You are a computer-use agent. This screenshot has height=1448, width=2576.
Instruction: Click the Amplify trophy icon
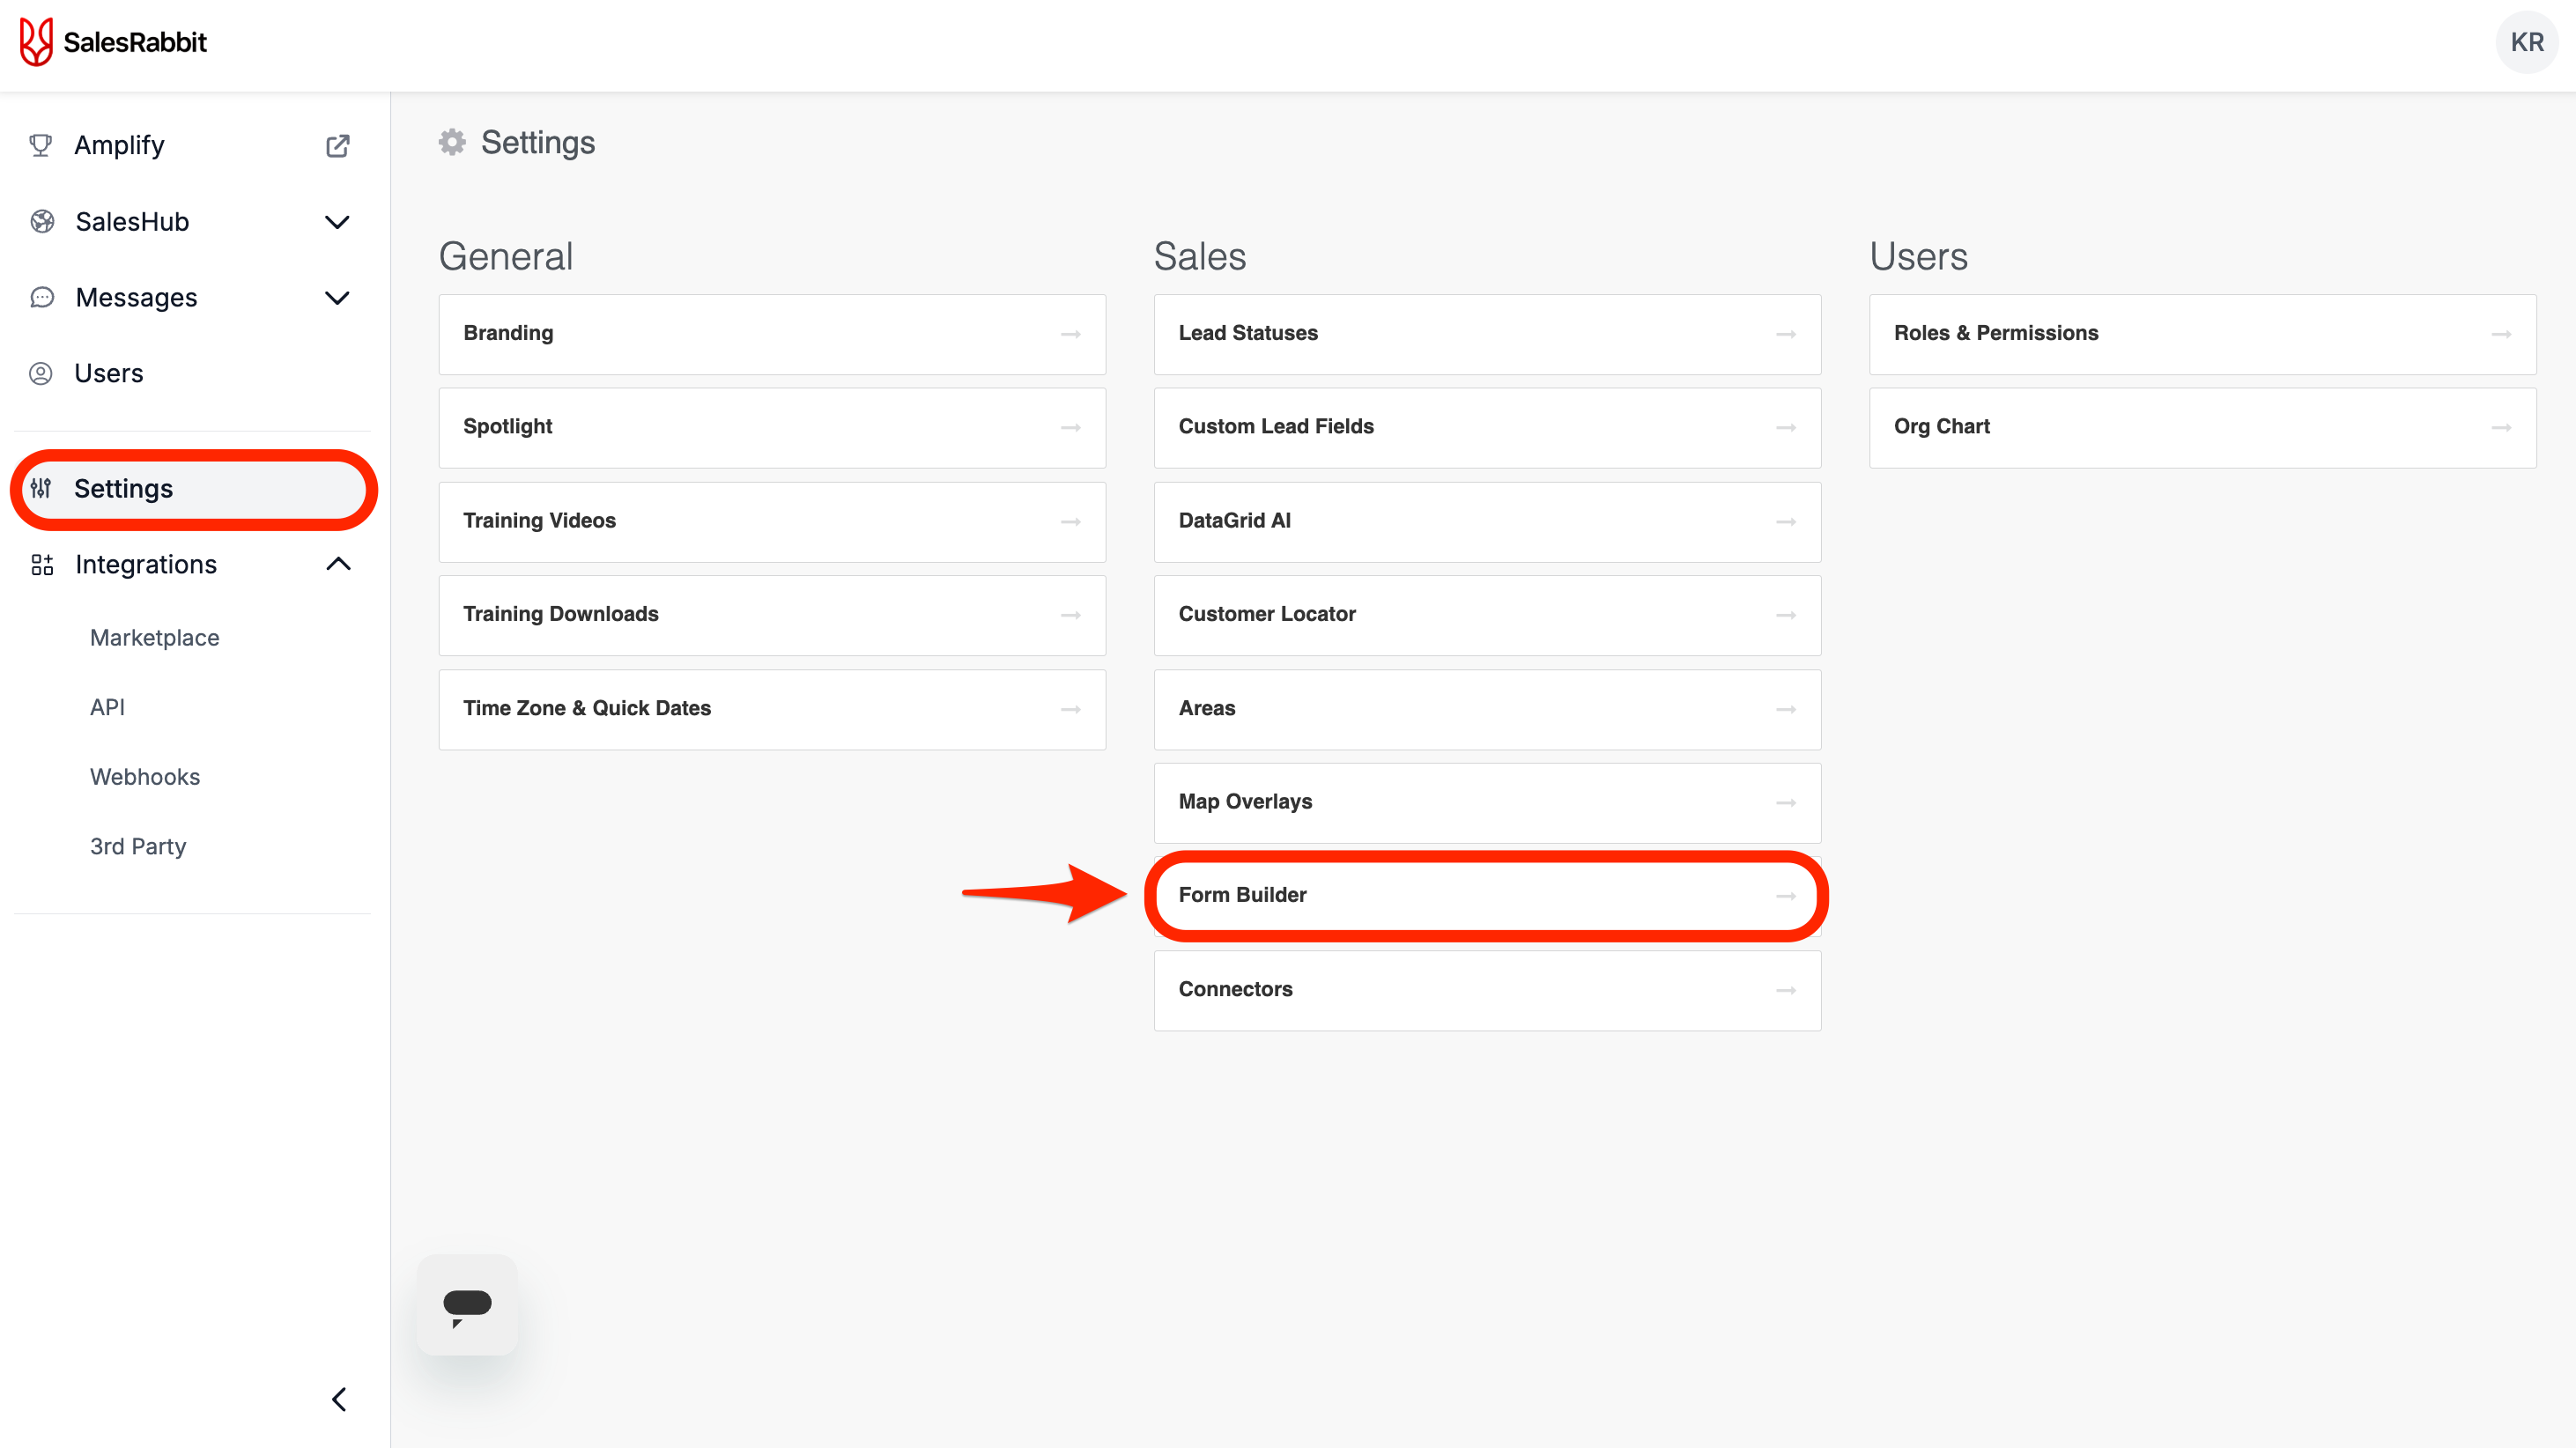41,146
